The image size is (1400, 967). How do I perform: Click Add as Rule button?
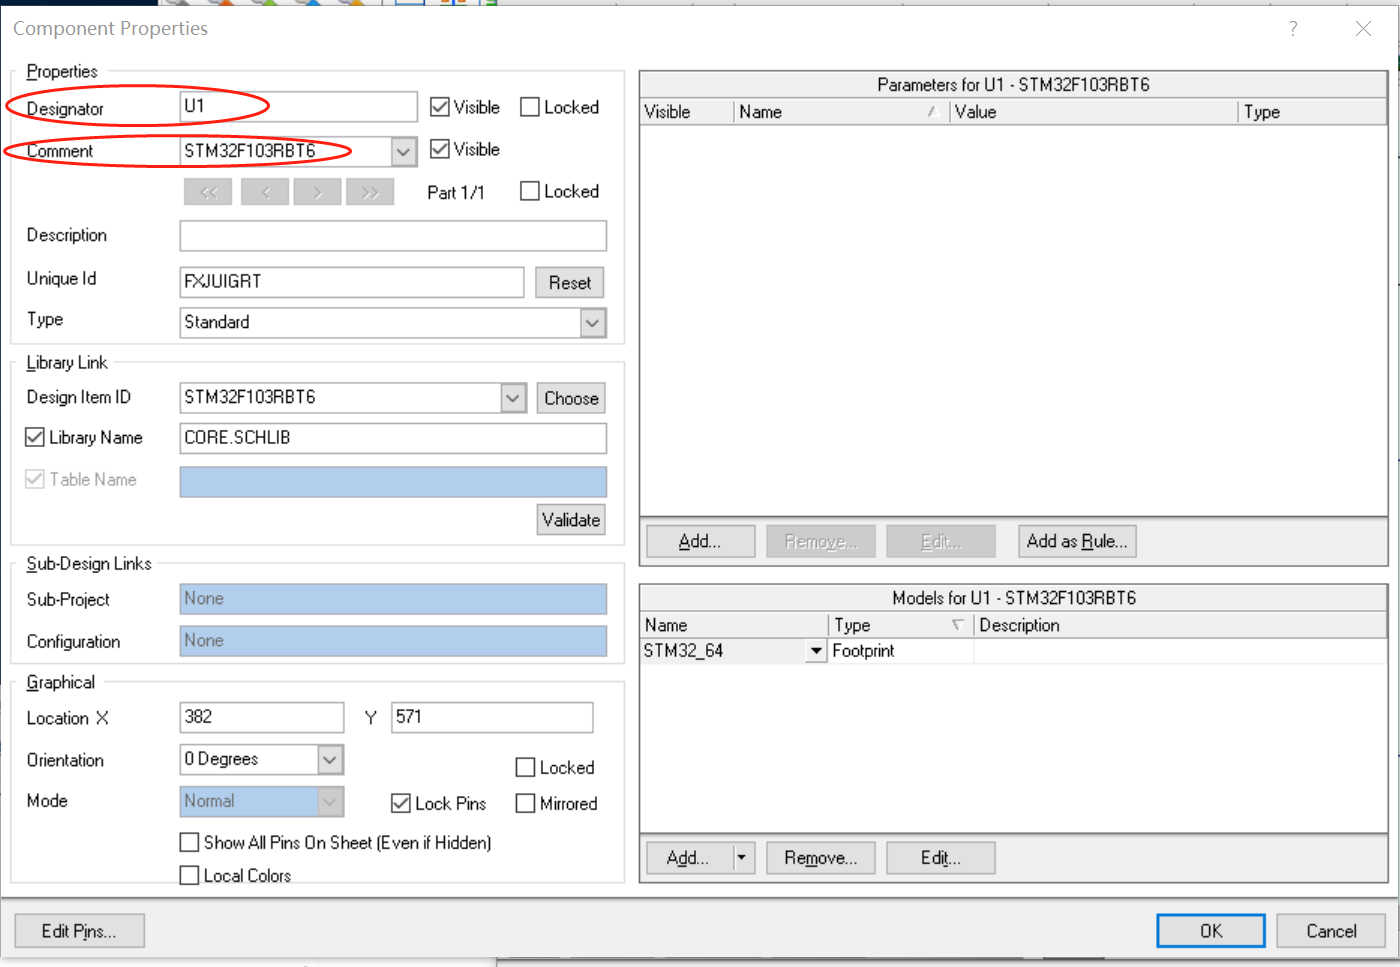click(1077, 541)
